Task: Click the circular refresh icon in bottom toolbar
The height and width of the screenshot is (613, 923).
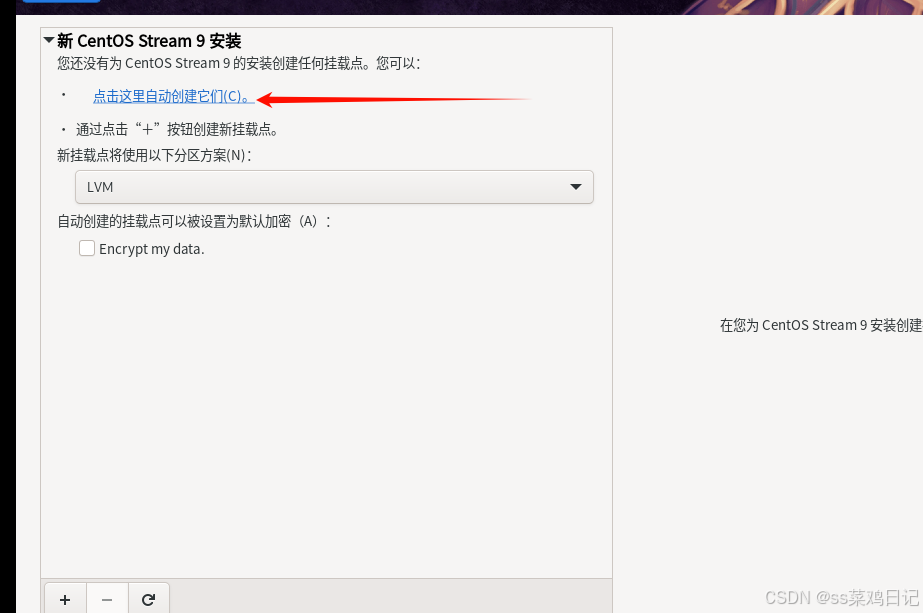Action: click(x=148, y=599)
